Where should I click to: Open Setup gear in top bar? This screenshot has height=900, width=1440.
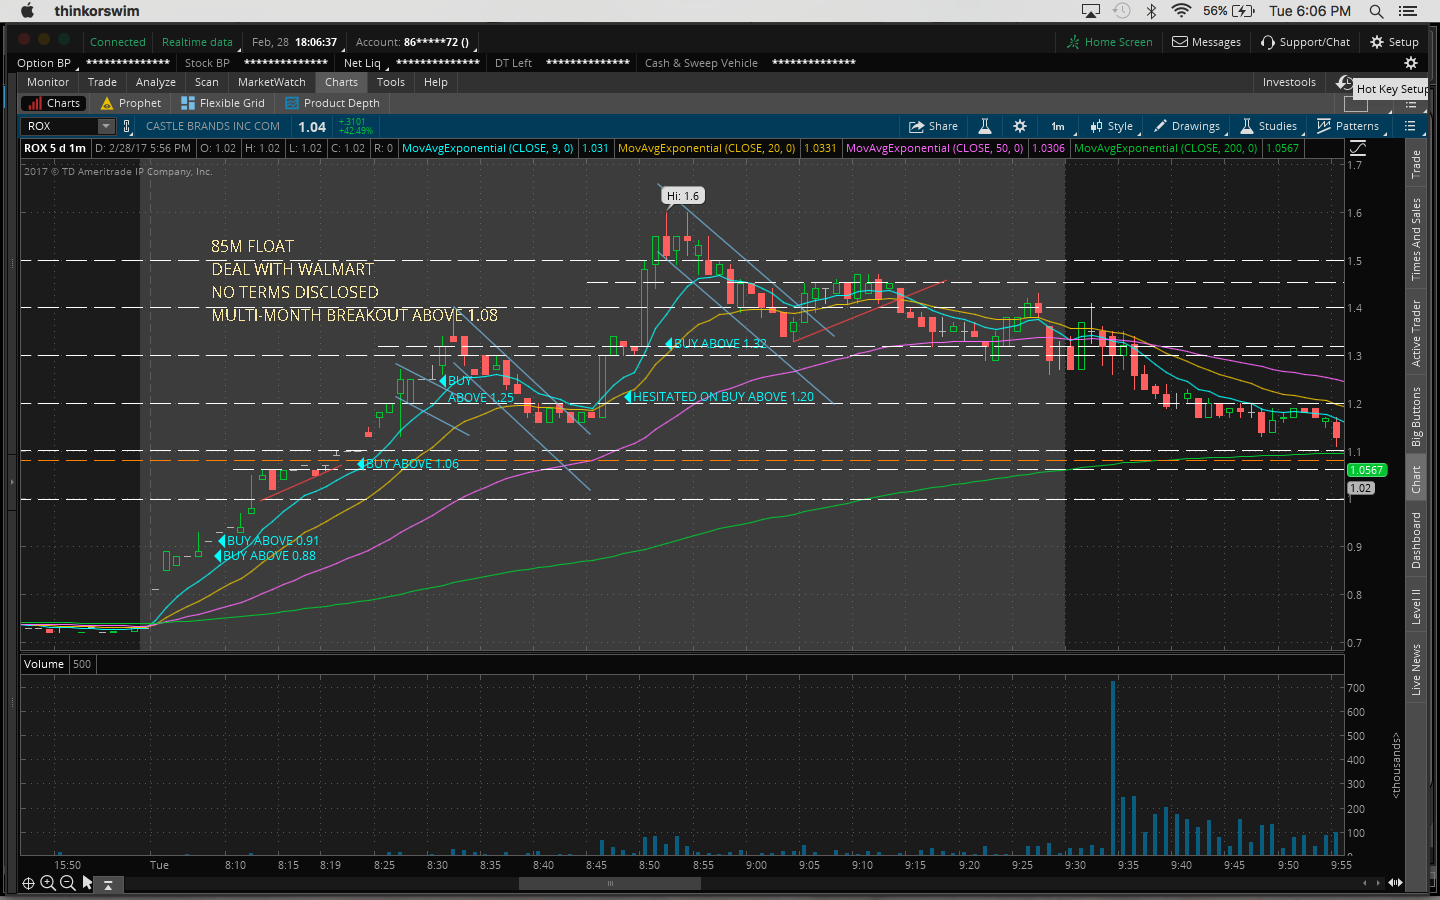tap(1394, 42)
